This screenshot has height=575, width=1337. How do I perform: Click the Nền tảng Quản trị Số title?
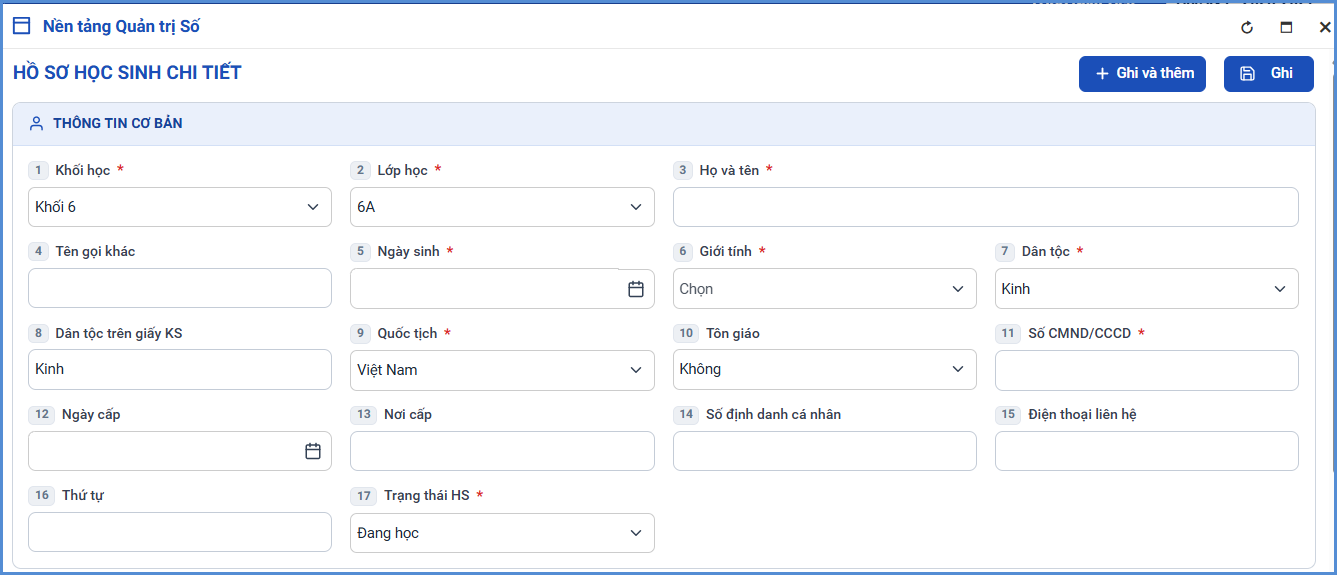pos(122,26)
